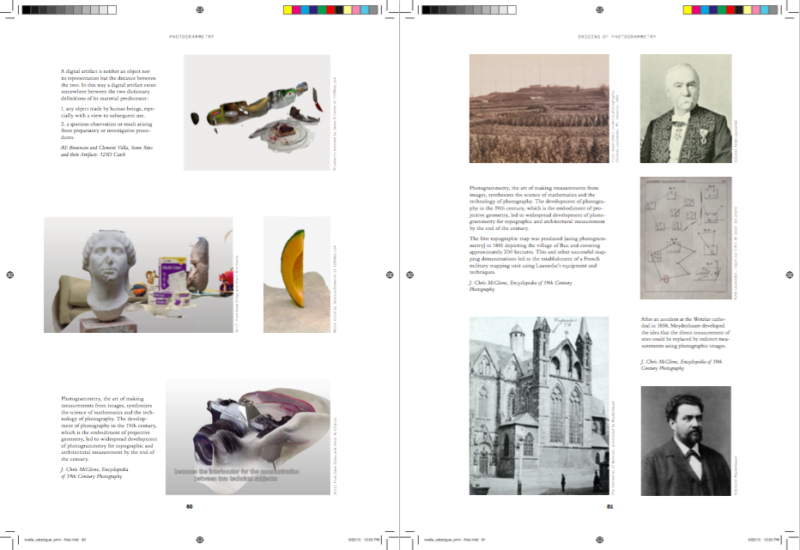Screen dimensions: 800x550
Task: Click the page number 80
Action: tap(189, 507)
